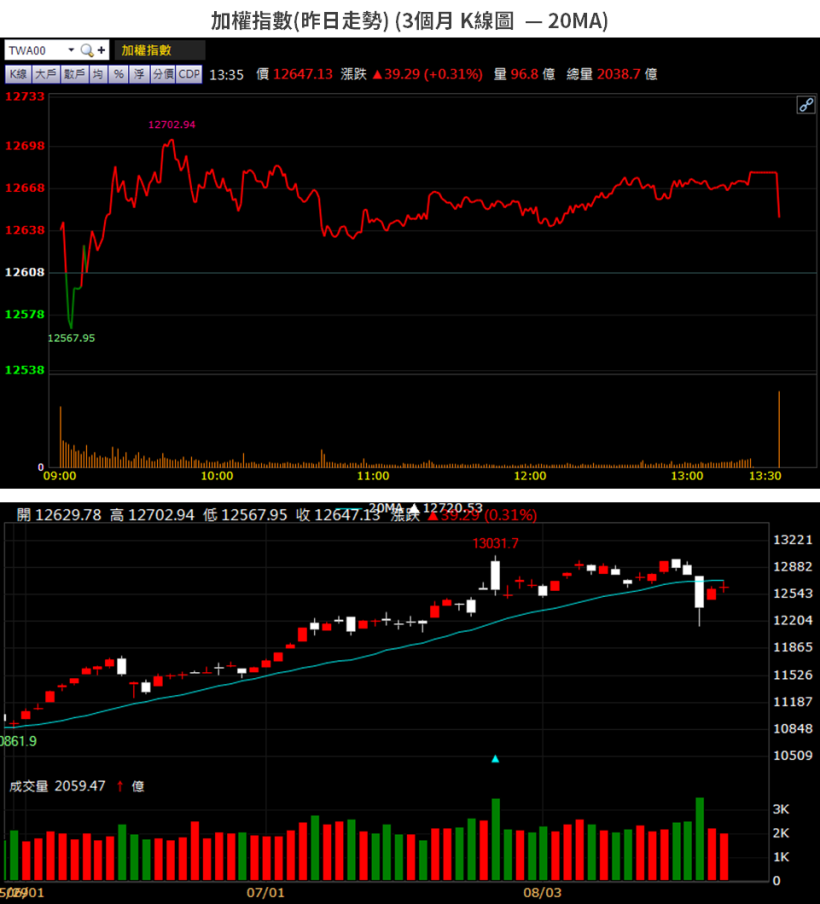The image size is (820, 904).
Task: Click the 07/01 date label on the daily chart
Action: (x=265, y=893)
